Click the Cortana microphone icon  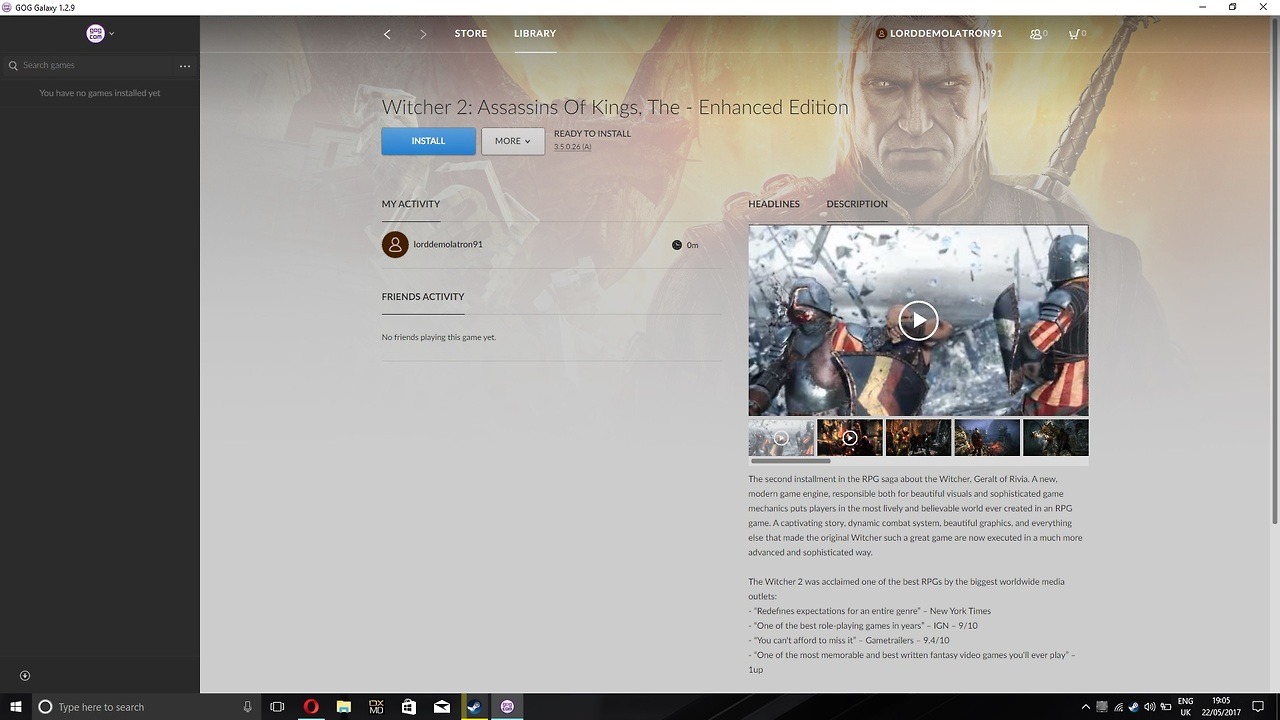point(248,707)
